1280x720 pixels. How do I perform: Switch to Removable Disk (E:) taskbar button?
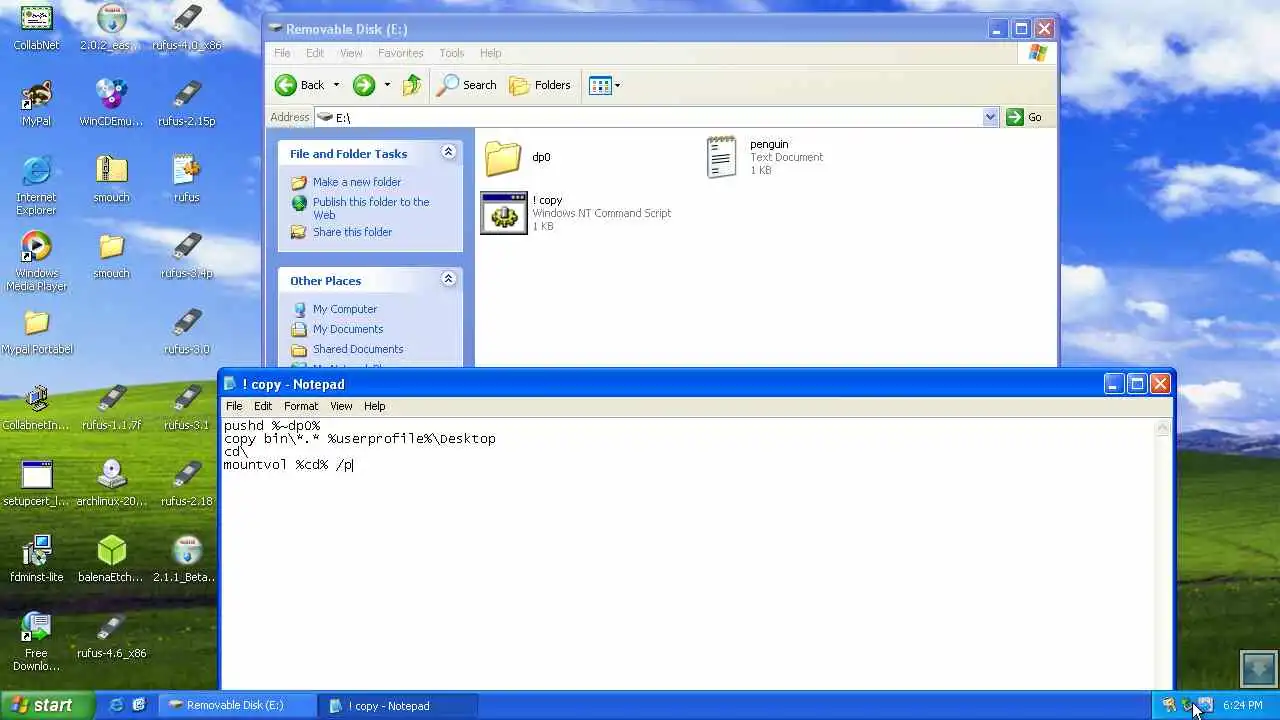(236, 705)
